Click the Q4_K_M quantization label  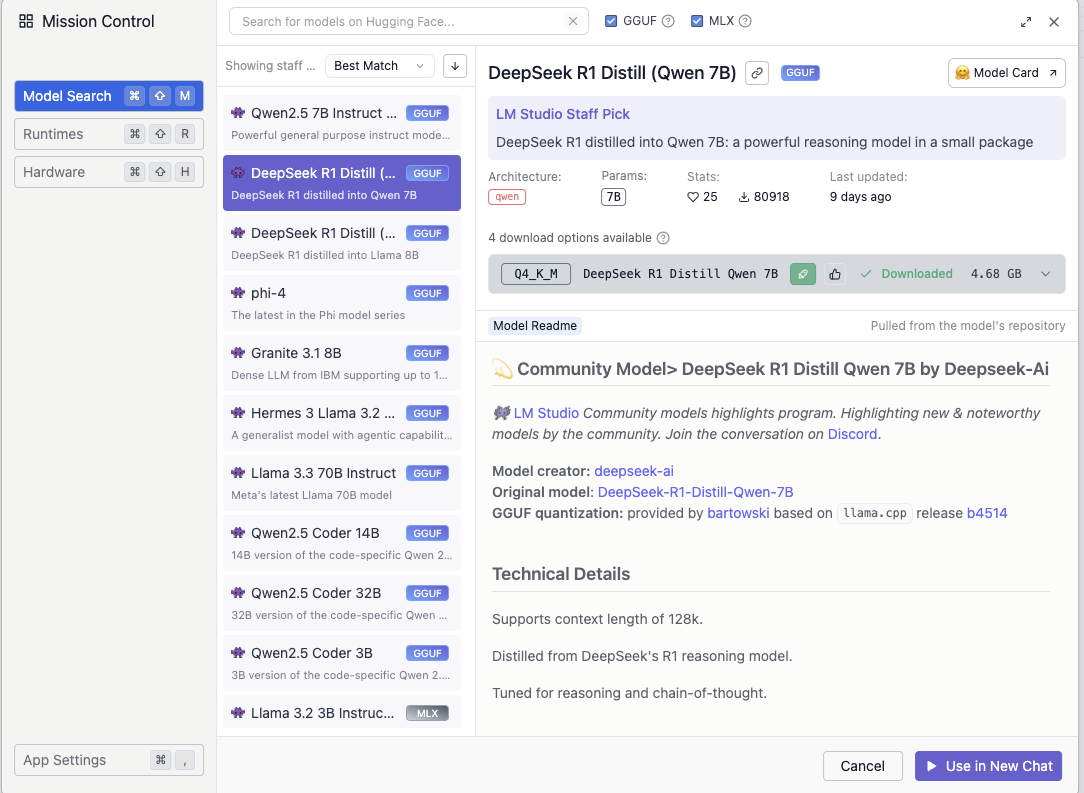(x=536, y=274)
